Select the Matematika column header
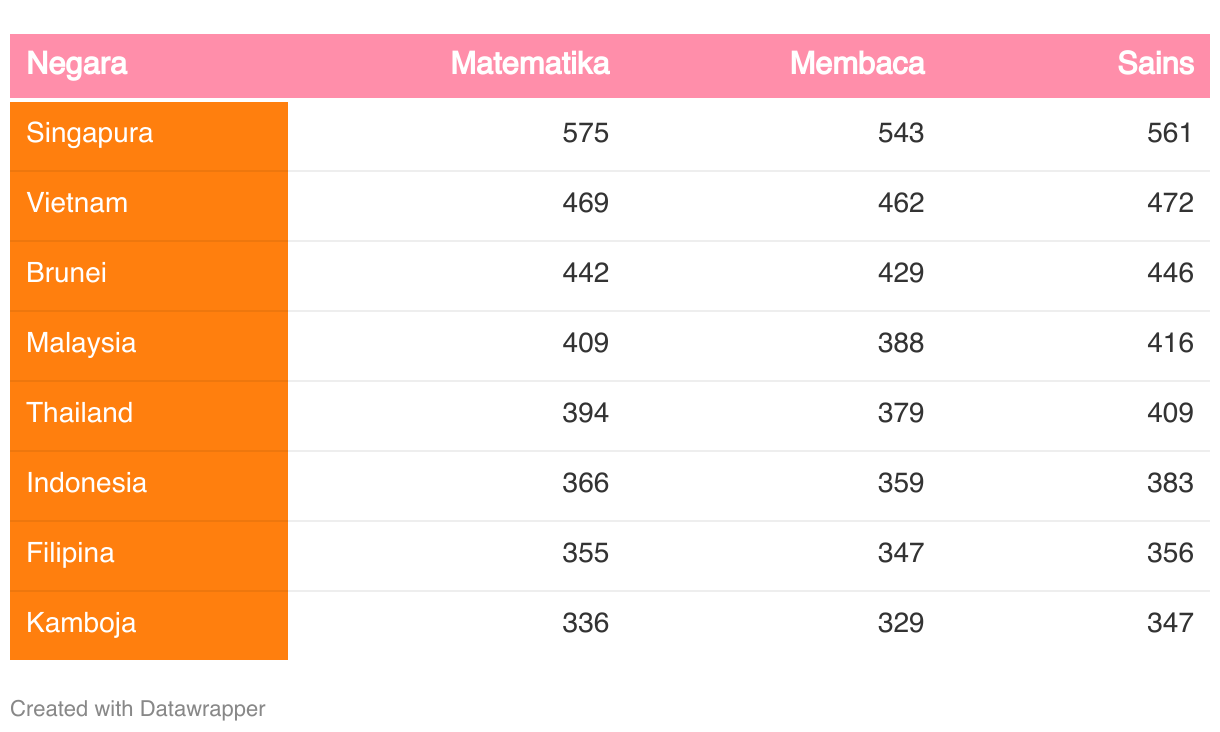Image resolution: width=1220 pixels, height=732 pixels. pos(530,64)
